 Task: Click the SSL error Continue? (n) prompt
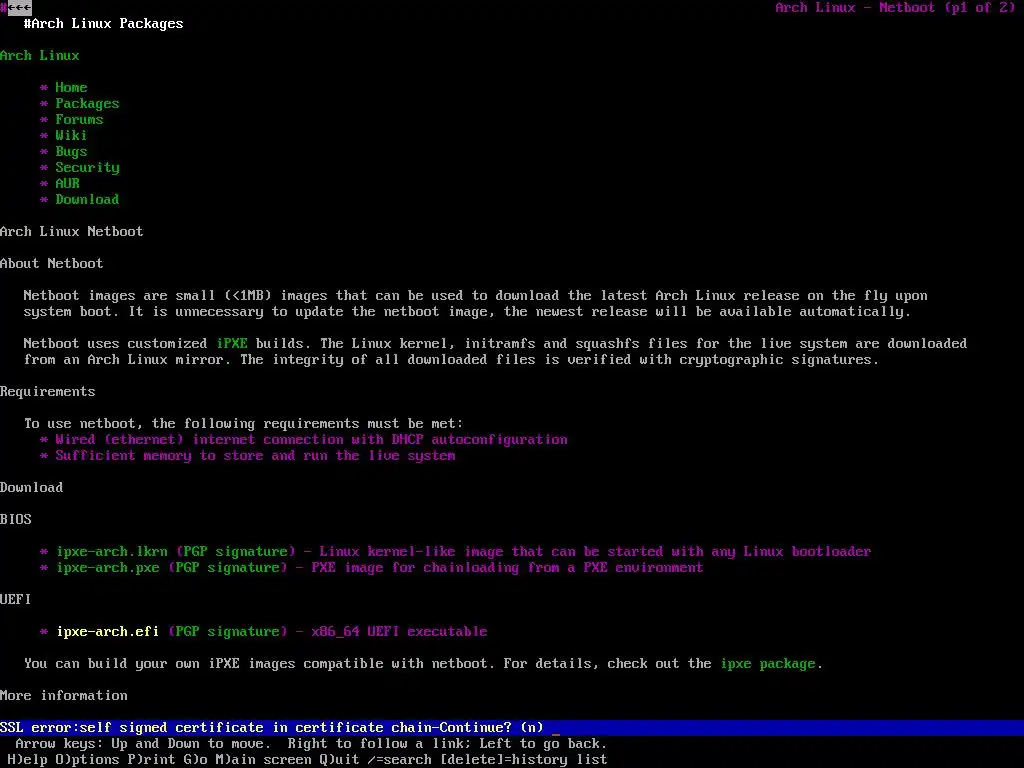tap(512, 728)
